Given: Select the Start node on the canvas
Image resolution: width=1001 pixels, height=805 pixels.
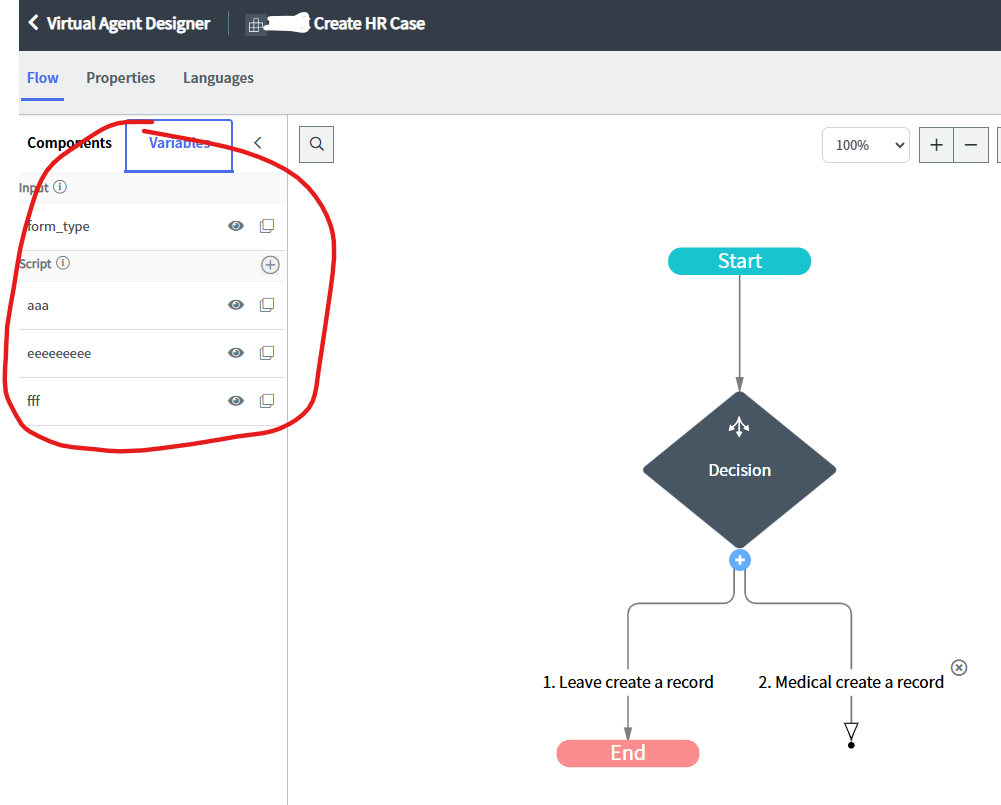Looking at the screenshot, I should 739,260.
